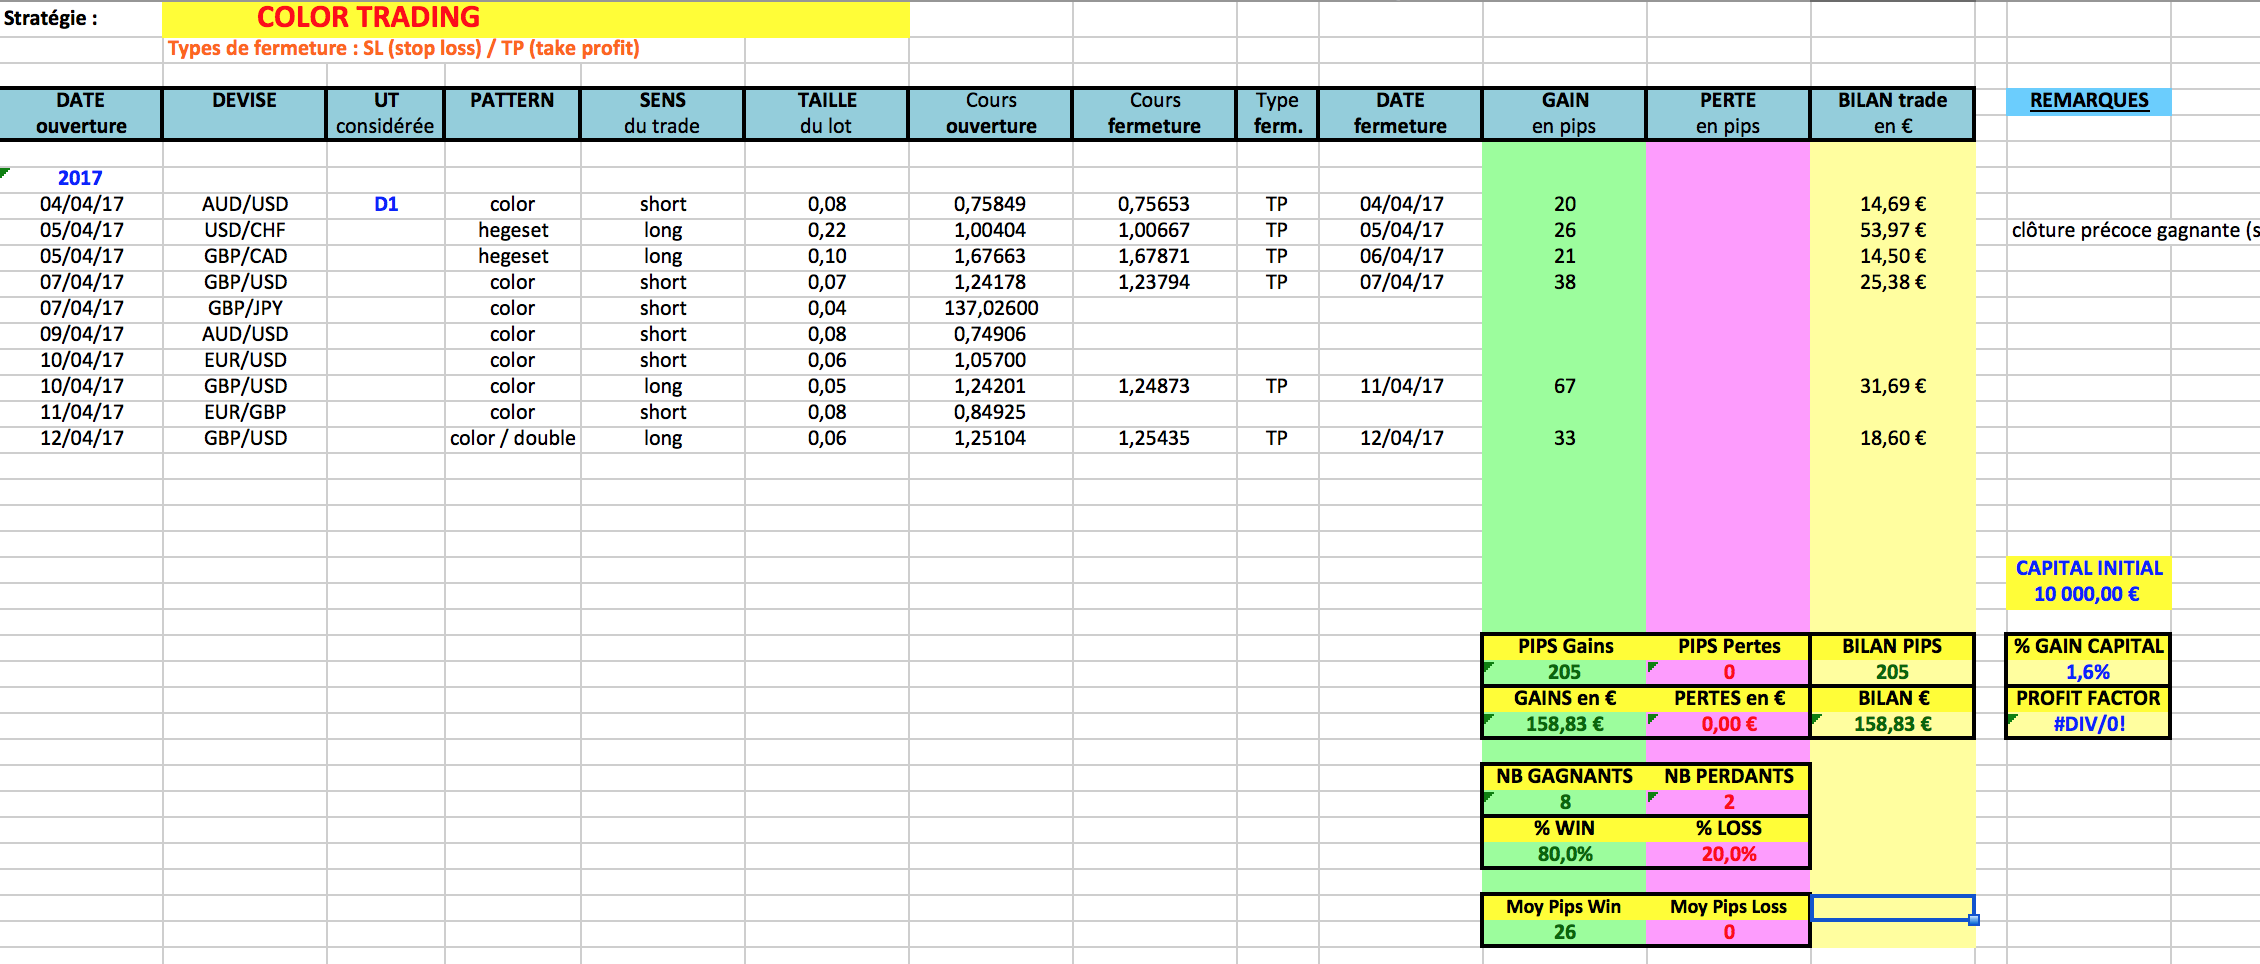Select the 137,02600 opening price cell

[x=991, y=308]
